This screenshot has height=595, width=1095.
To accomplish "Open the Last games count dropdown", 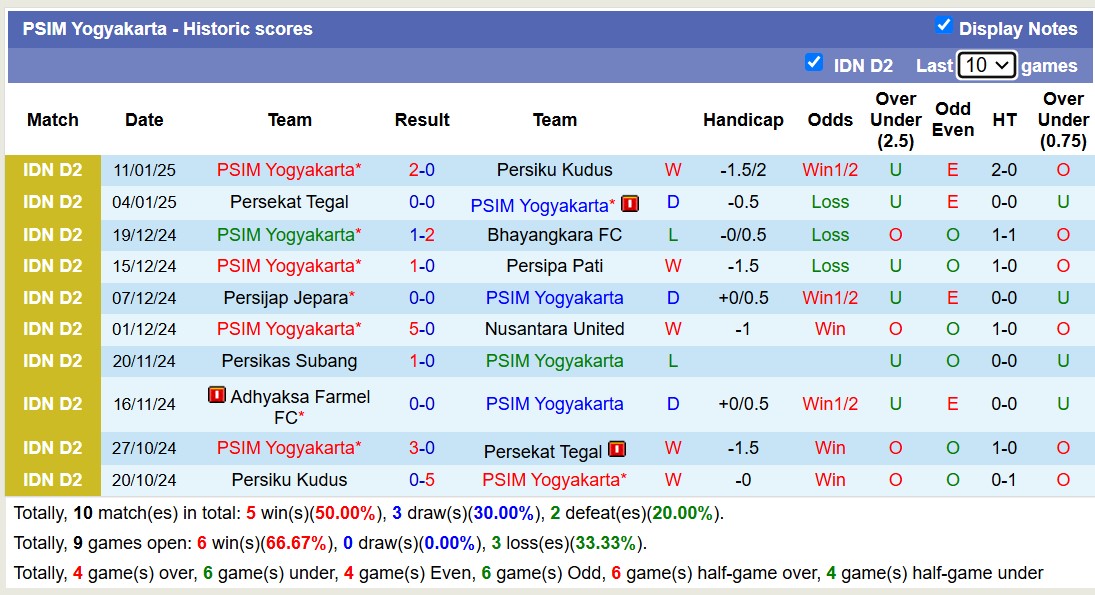I will [x=986, y=65].
